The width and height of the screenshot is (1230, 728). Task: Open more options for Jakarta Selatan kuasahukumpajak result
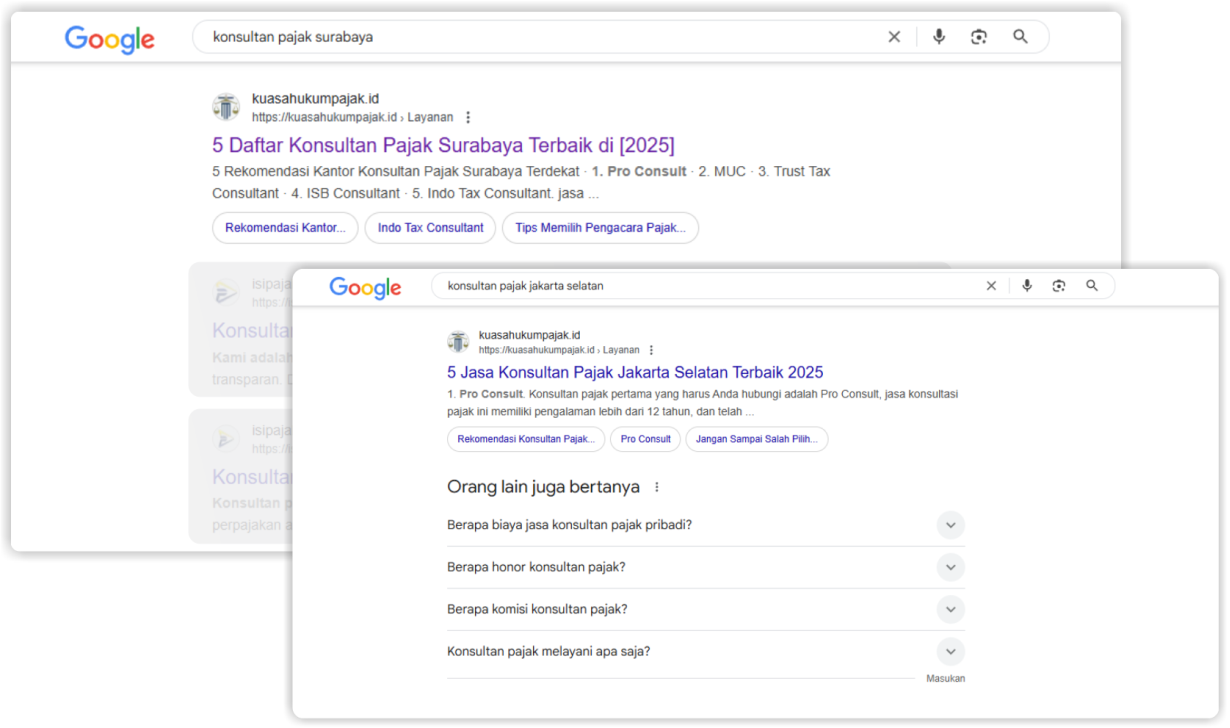[651, 350]
